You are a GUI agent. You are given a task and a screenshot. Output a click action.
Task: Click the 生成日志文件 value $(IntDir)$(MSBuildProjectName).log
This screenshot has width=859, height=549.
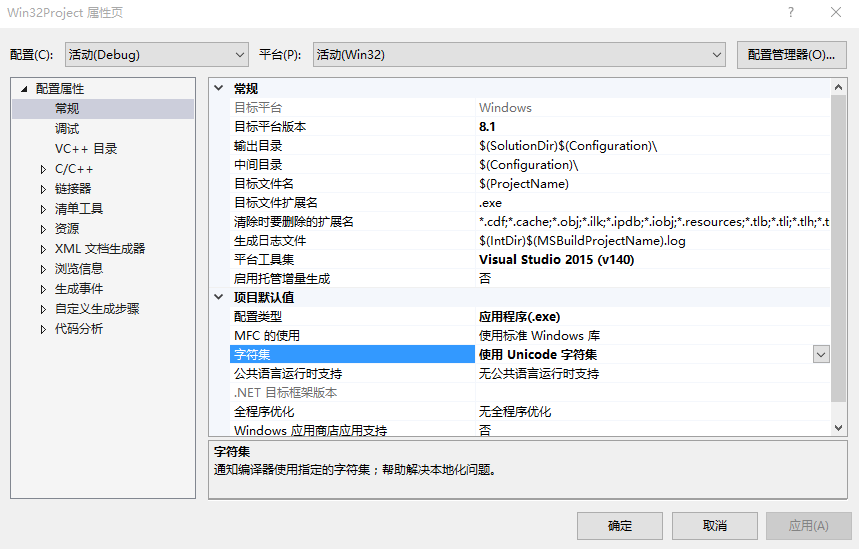pos(582,241)
